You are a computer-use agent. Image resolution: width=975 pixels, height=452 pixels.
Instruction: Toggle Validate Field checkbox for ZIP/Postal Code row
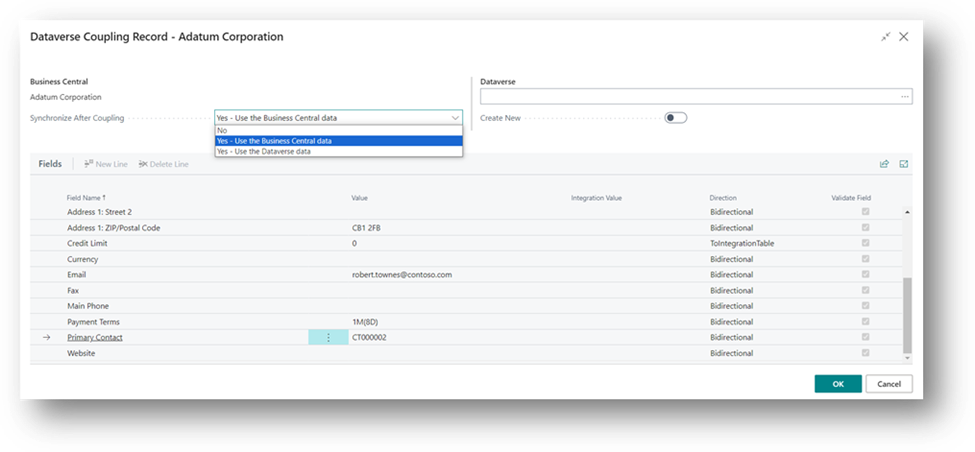(865, 228)
